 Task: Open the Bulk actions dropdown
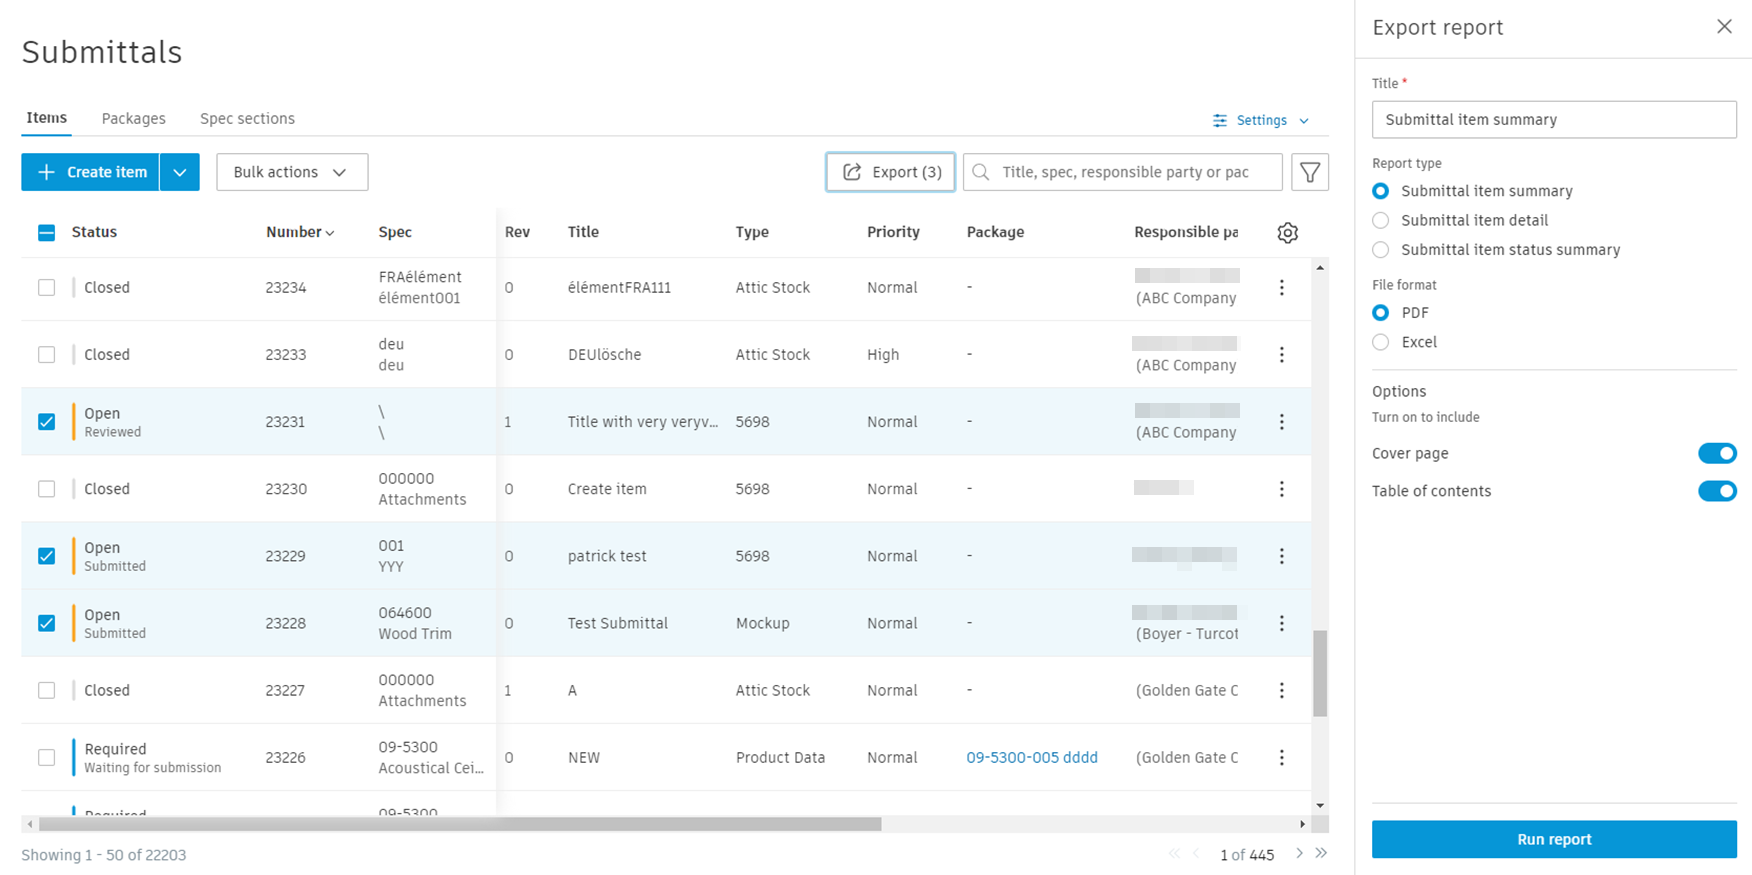(x=292, y=172)
